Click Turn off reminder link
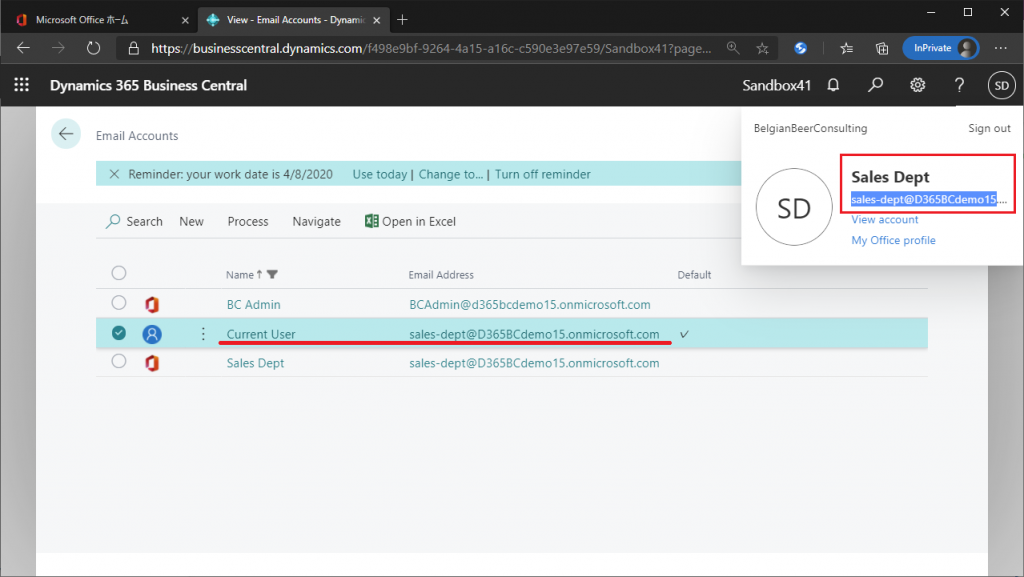This screenshot has height=577, width=1024. click(542, 174)
